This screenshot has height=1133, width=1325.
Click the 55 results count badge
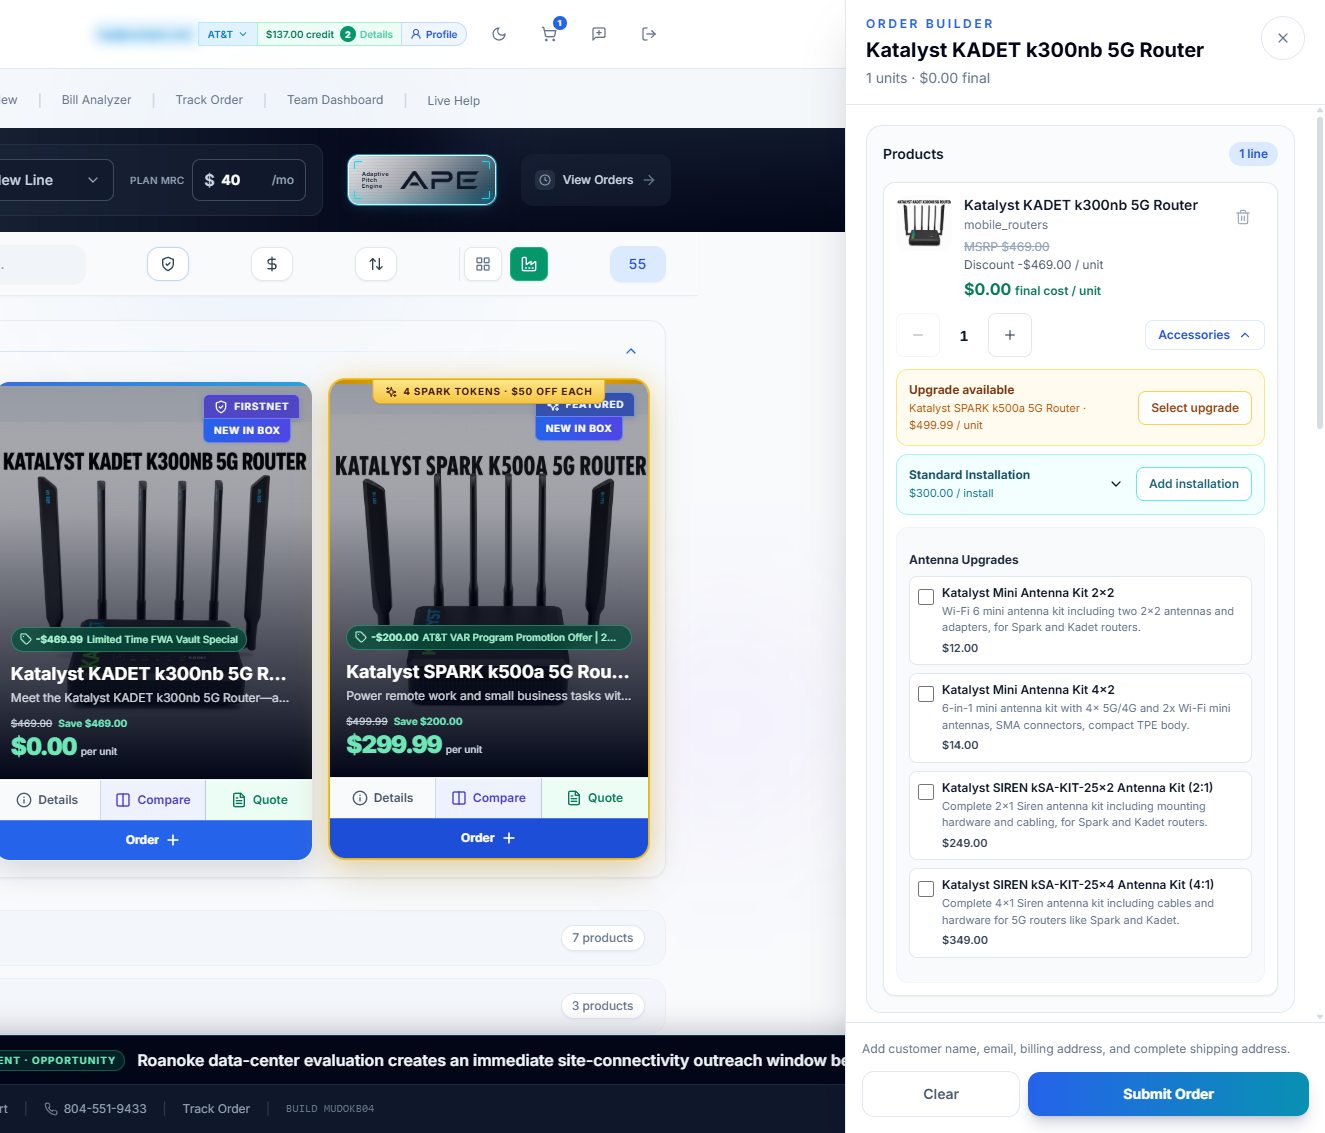coord(638,264)
